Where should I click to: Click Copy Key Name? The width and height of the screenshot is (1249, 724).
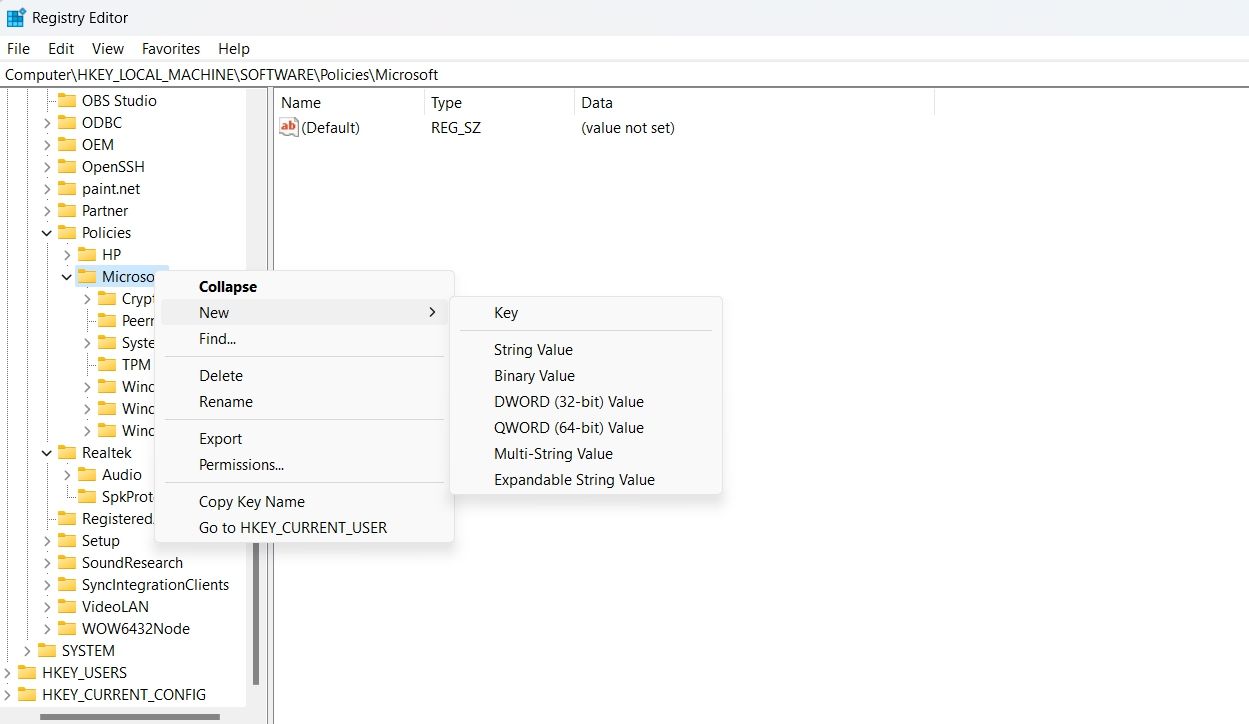pos(250,501)
